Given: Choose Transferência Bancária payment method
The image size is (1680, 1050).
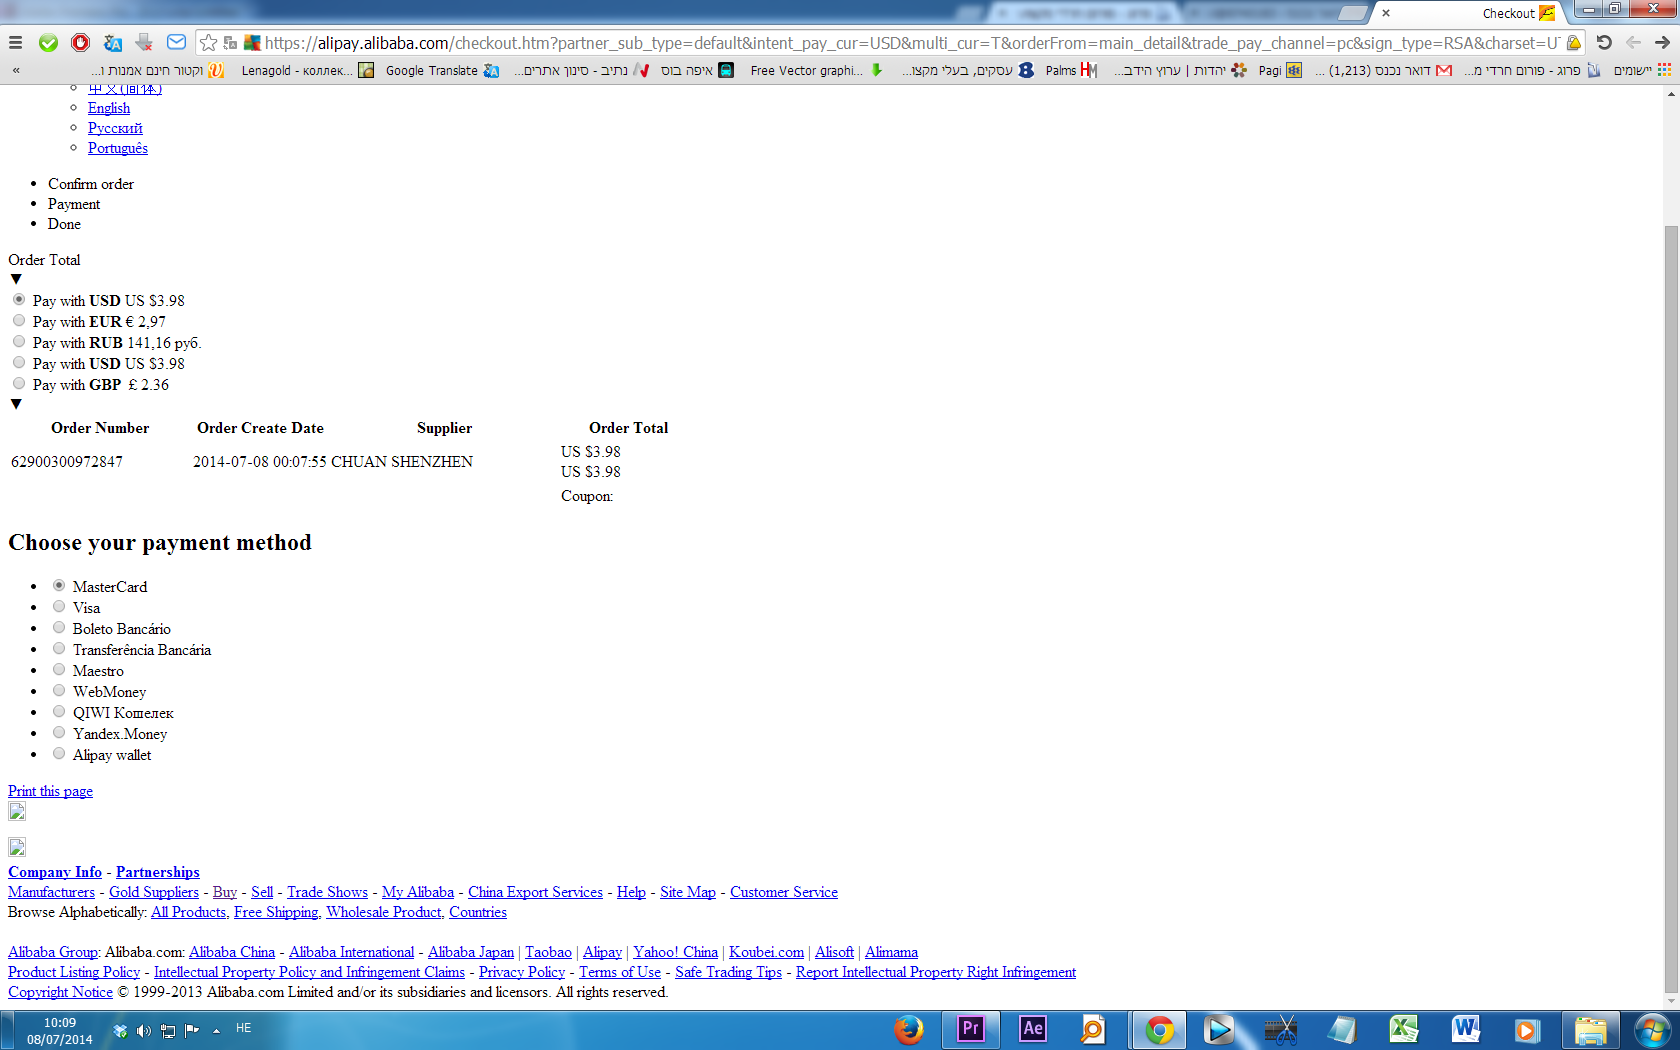Looking at the screenshot, I should [59, 648].
